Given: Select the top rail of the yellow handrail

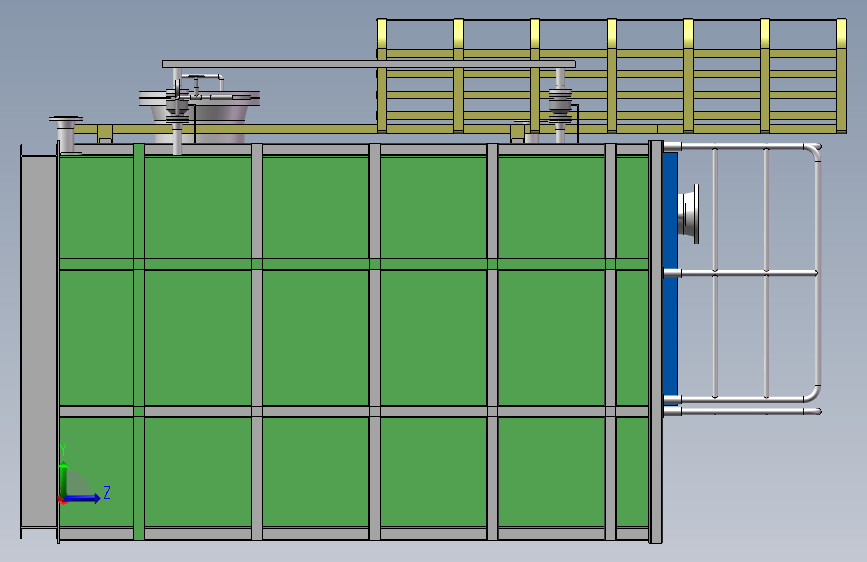Looking at the screenshot, I should pyautogui.click(x=612, y=20).
